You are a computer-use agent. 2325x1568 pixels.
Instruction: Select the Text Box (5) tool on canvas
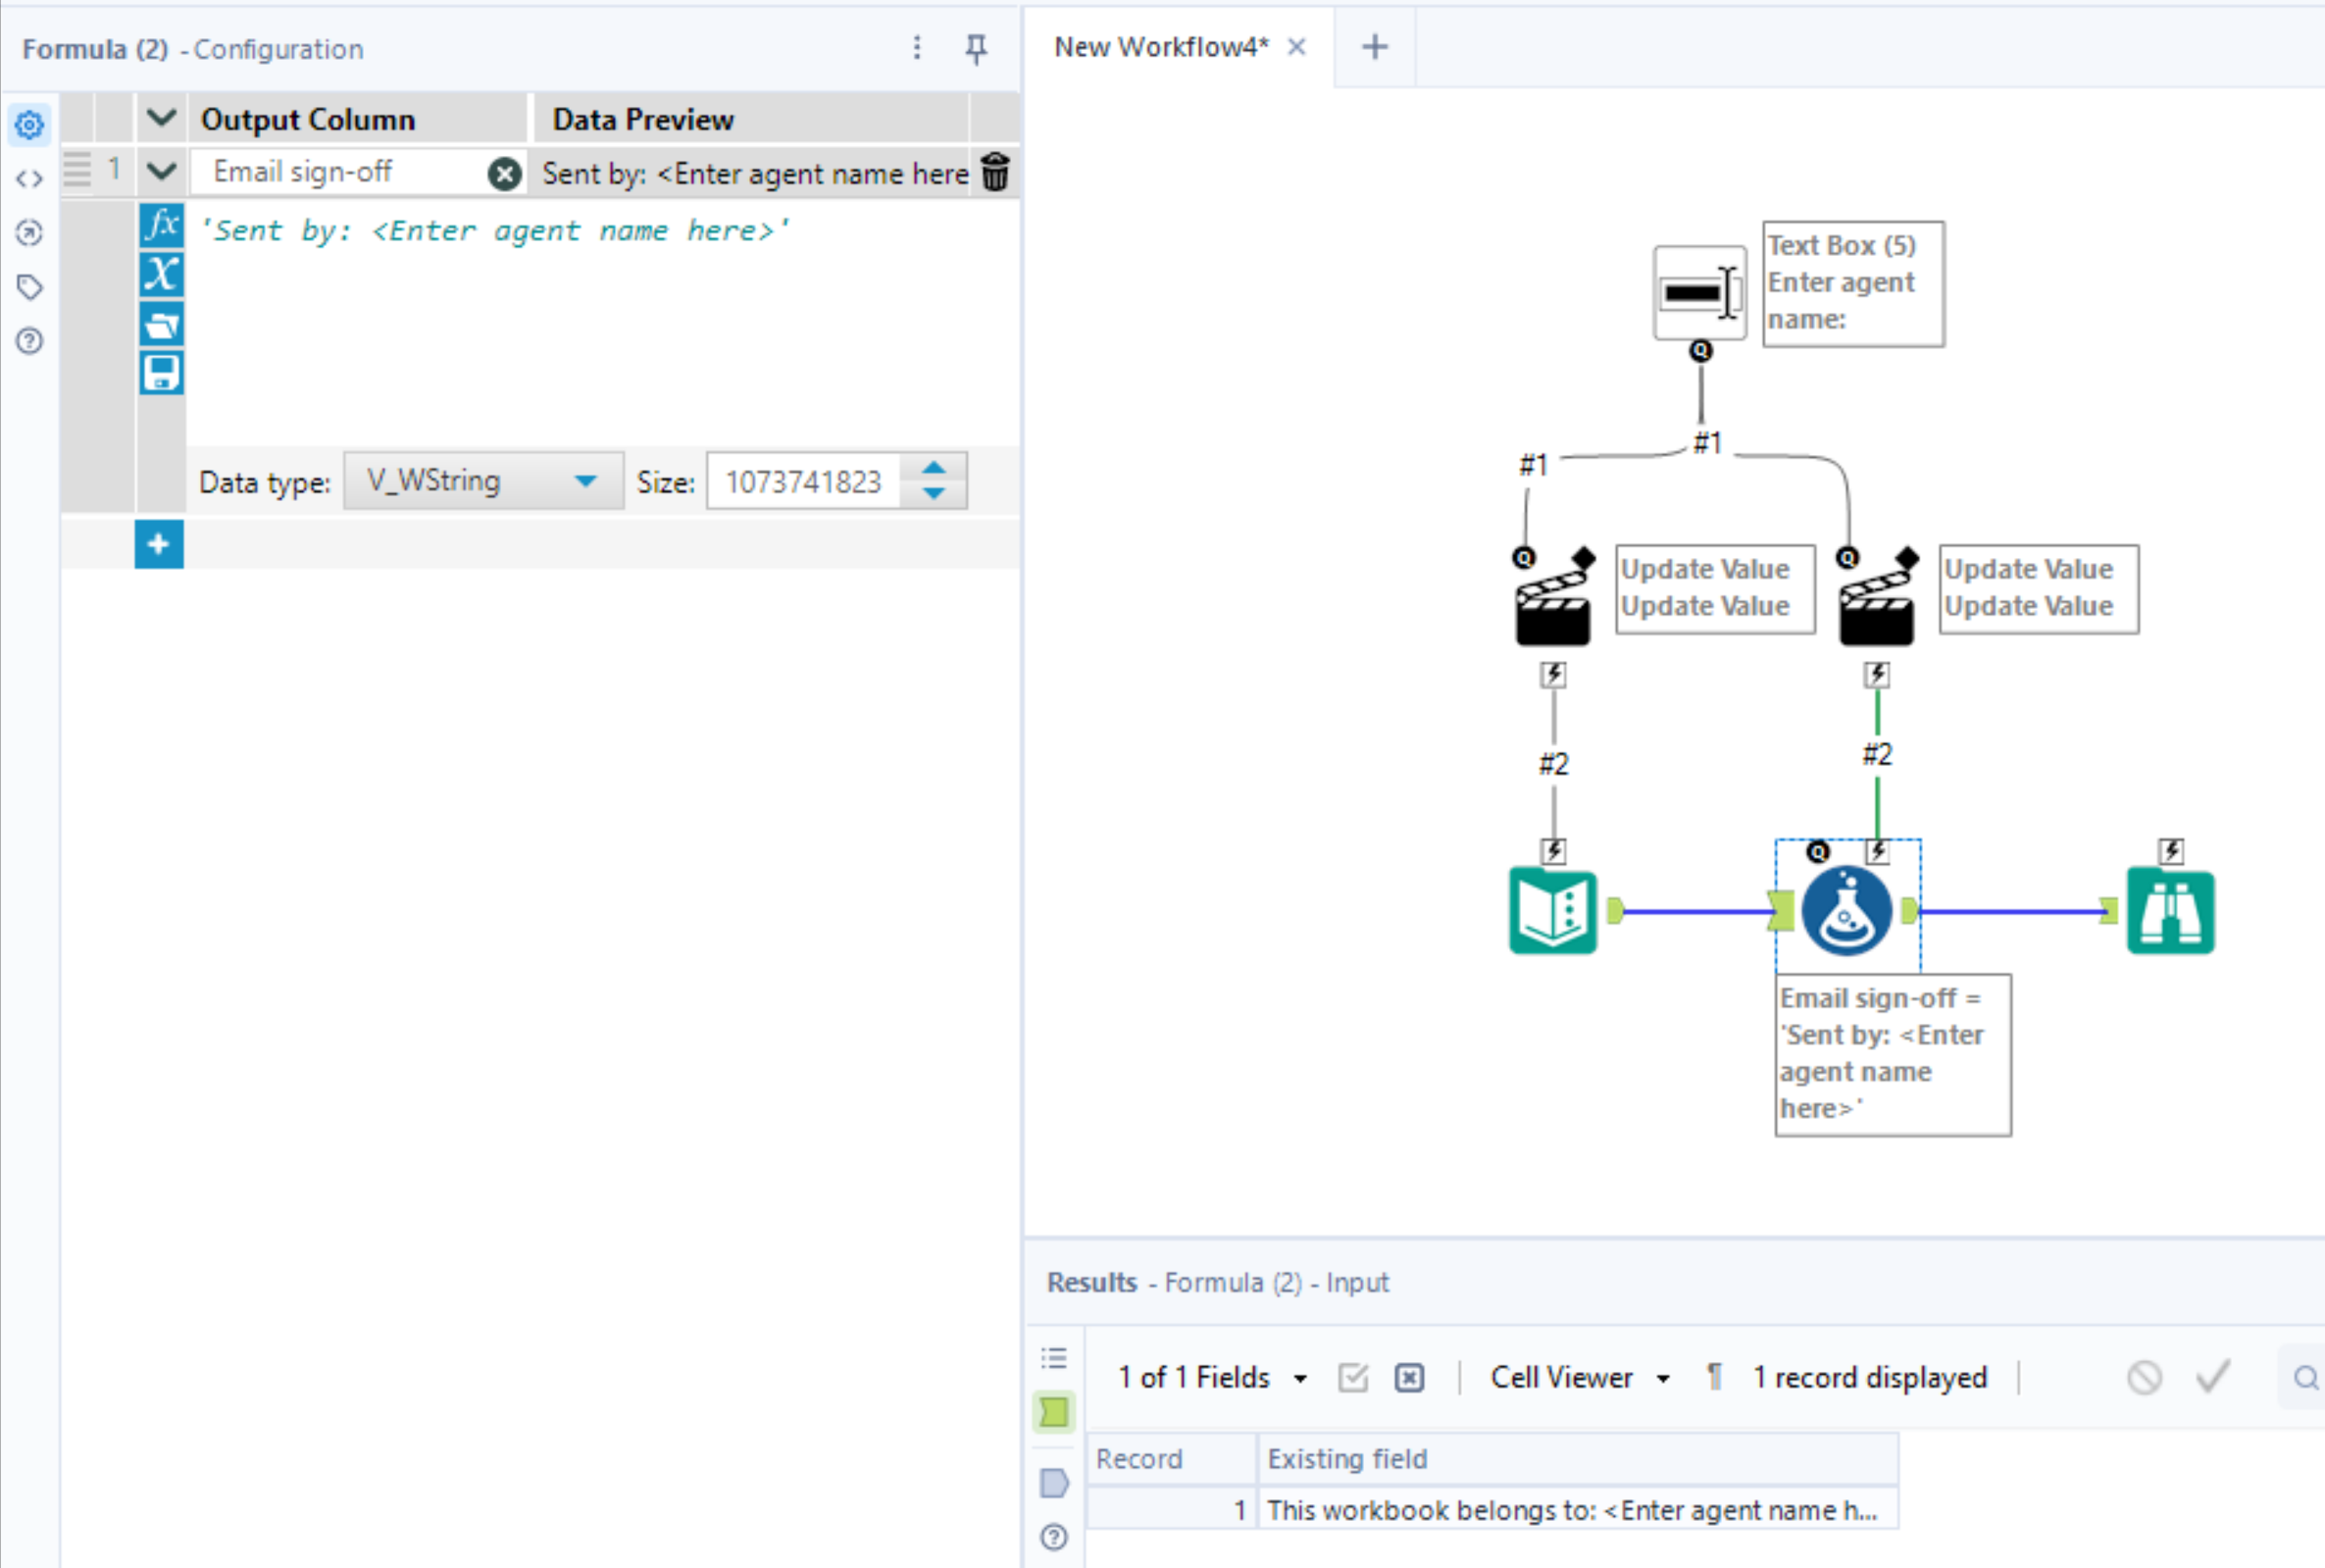(1698, 292)
